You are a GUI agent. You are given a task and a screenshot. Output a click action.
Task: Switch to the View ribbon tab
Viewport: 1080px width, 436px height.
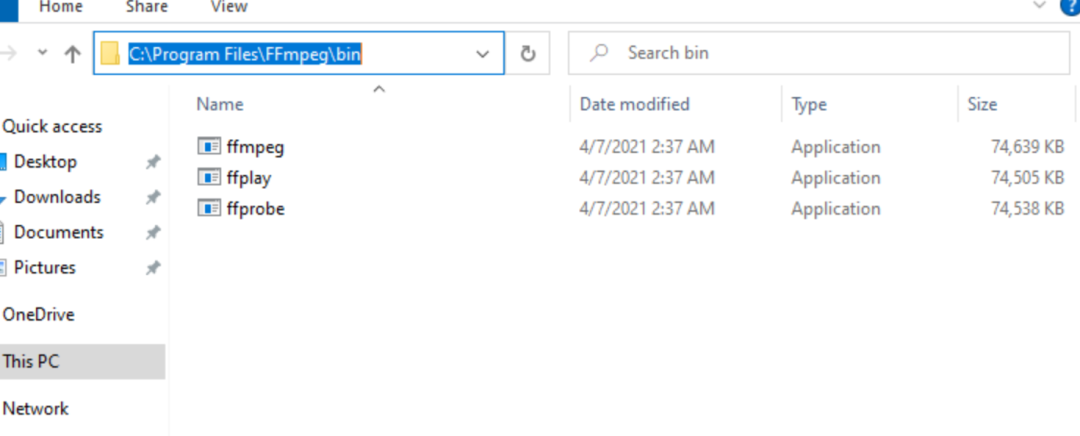pos(229,7)
